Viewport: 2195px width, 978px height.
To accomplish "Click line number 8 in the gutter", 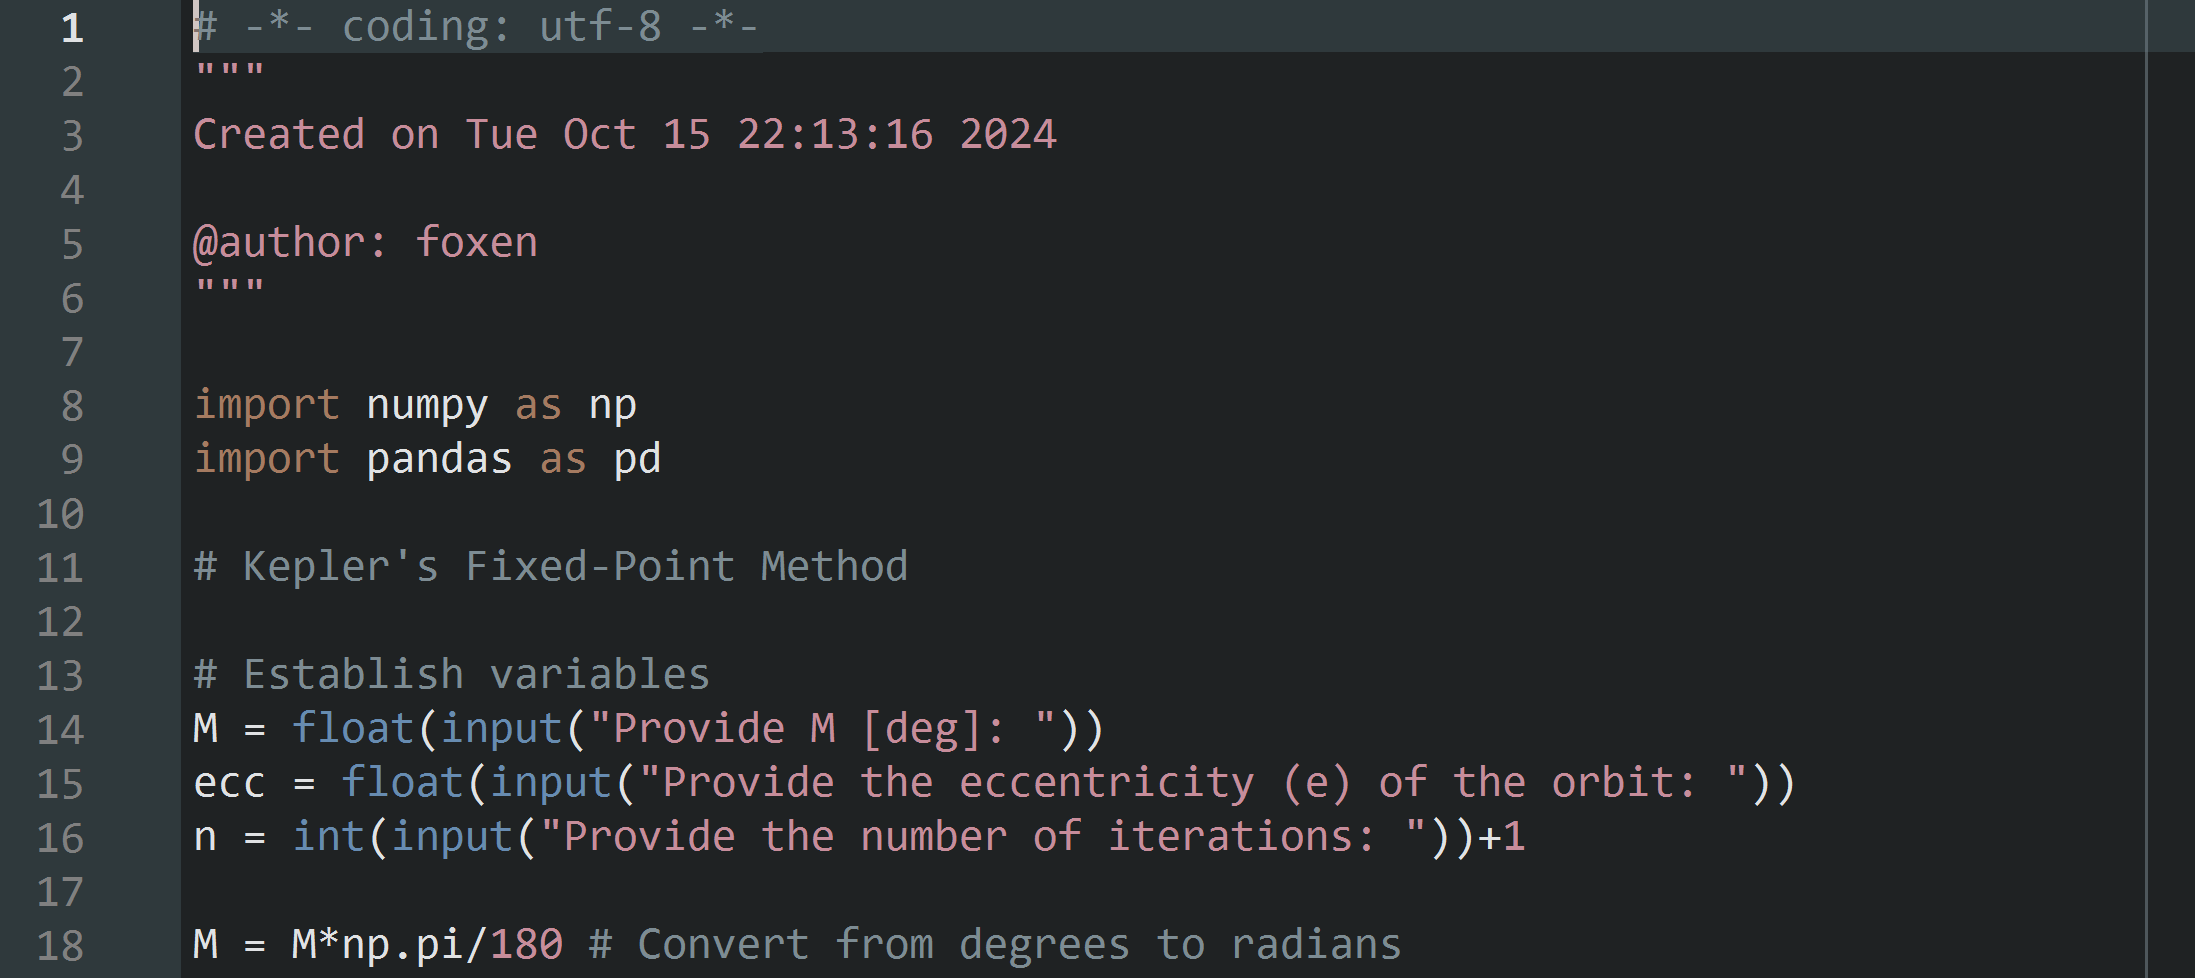I will [x=72, y=406].
